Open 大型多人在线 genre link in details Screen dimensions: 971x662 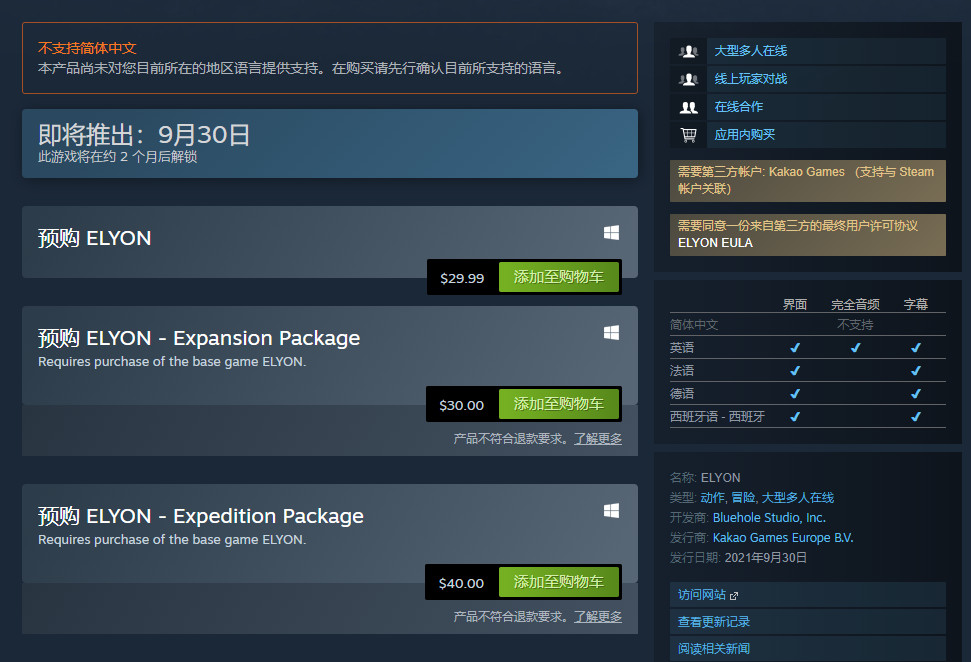click(x=798, y=497)
